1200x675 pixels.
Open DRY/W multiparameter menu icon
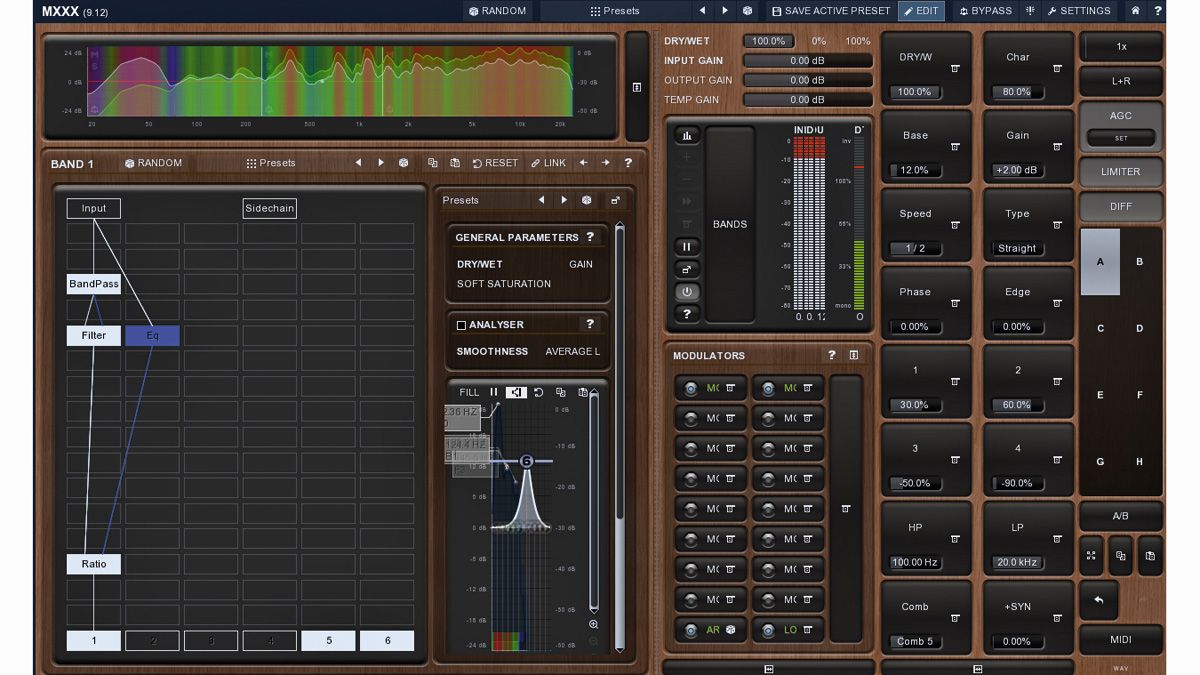955,67
